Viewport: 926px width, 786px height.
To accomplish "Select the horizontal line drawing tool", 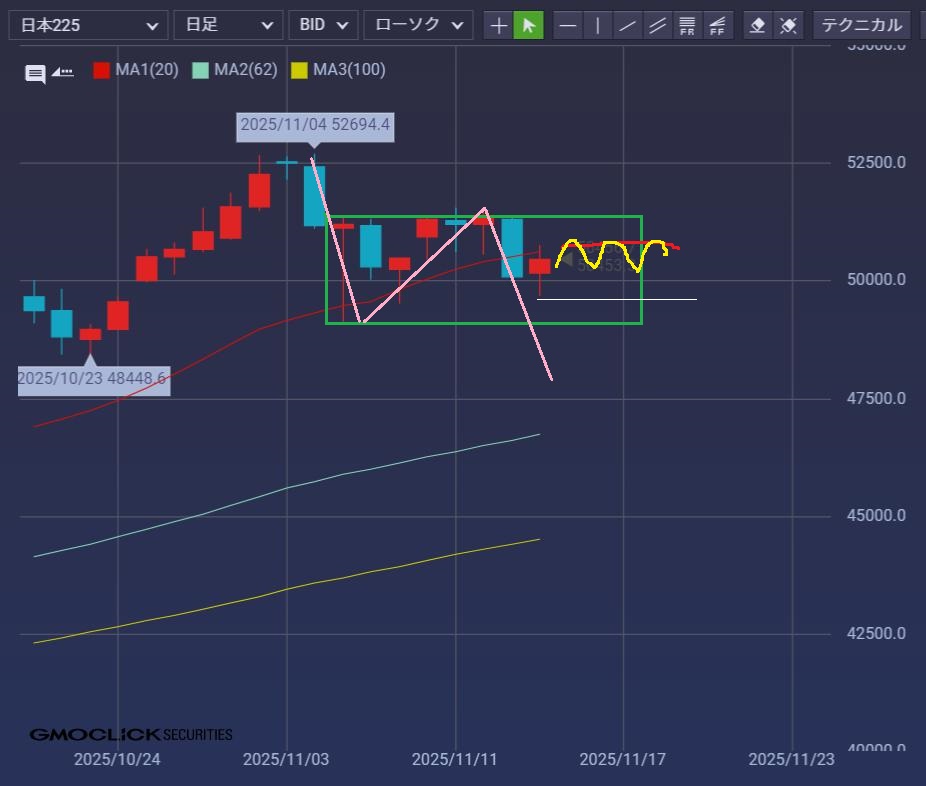I will 568,25.
